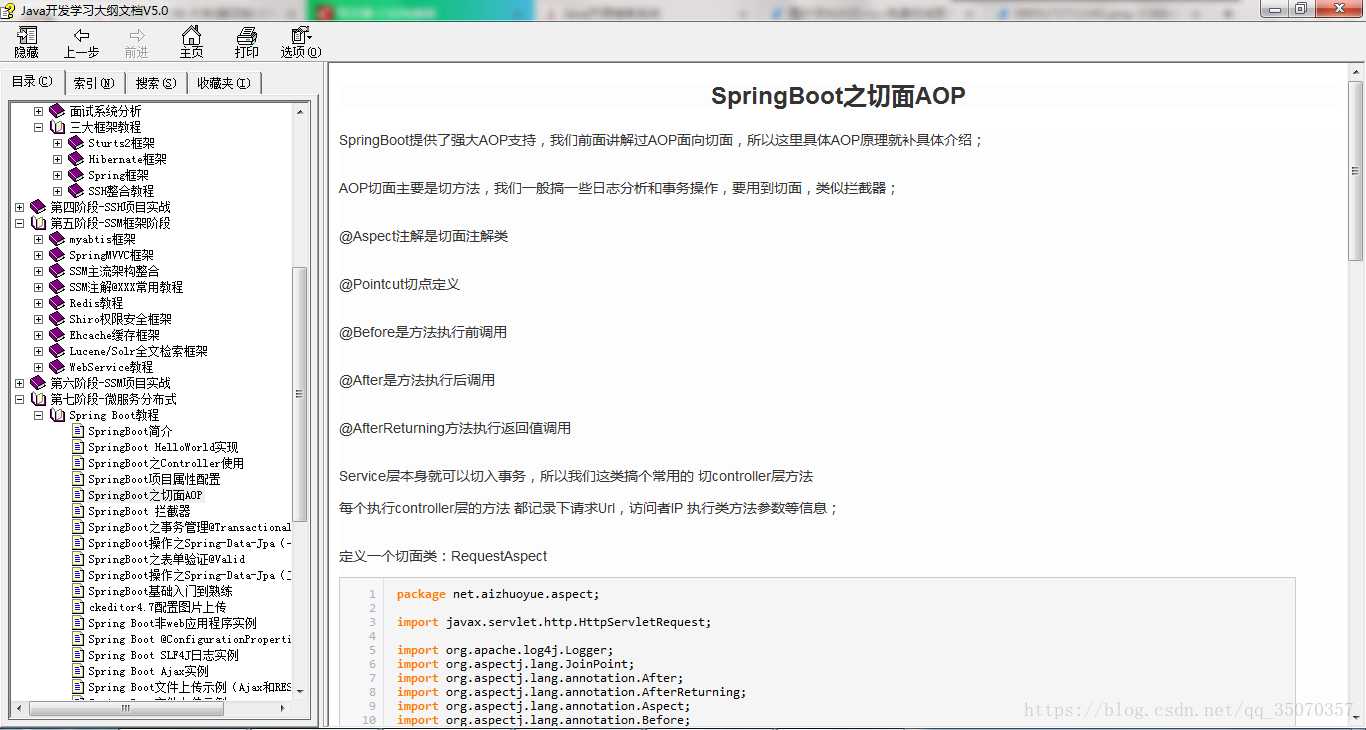The width and height of the screenshot is (1366, 730).
Task: Click the WebService教程 book icon
Action: point(57,367)
